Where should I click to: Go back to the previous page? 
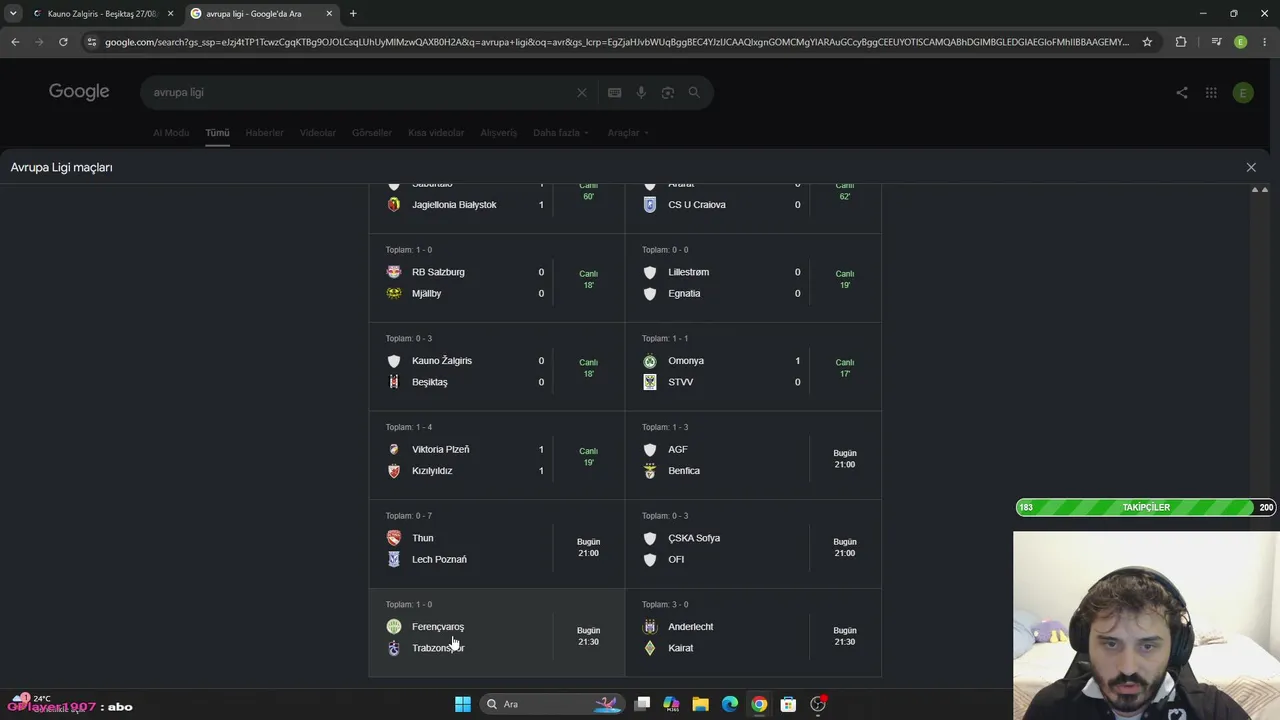15,42
